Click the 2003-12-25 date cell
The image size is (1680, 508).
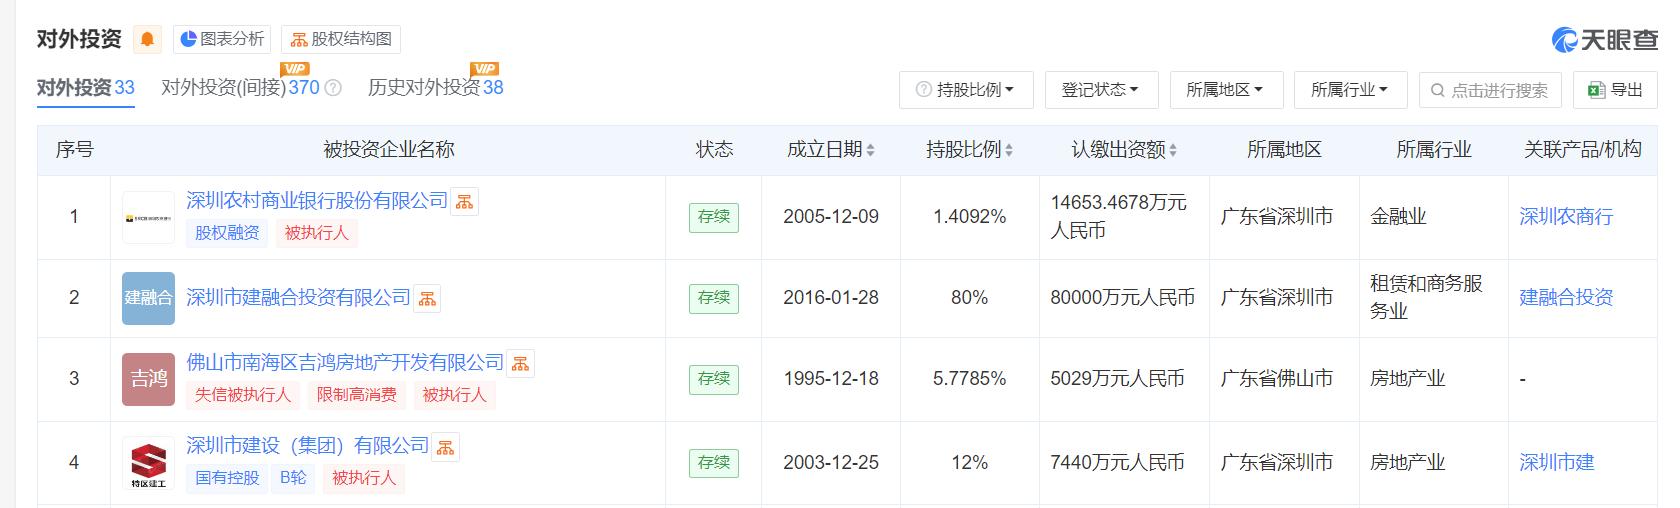tap(831, 462)
